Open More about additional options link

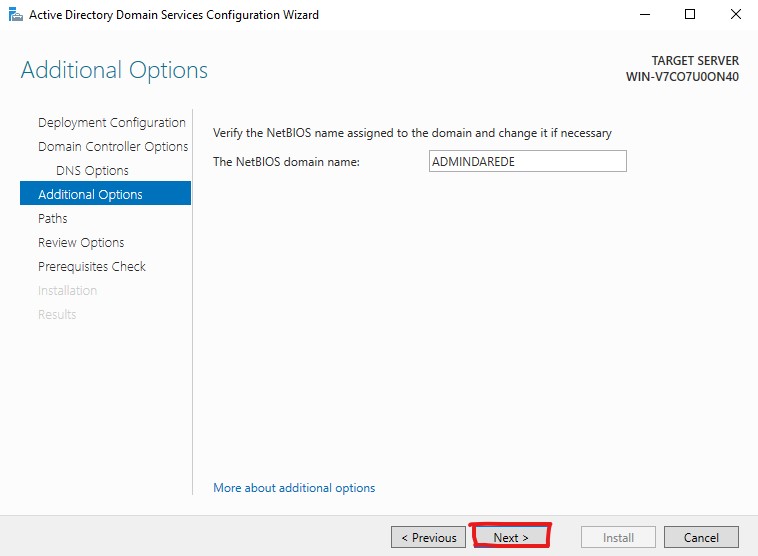[294, 488]
